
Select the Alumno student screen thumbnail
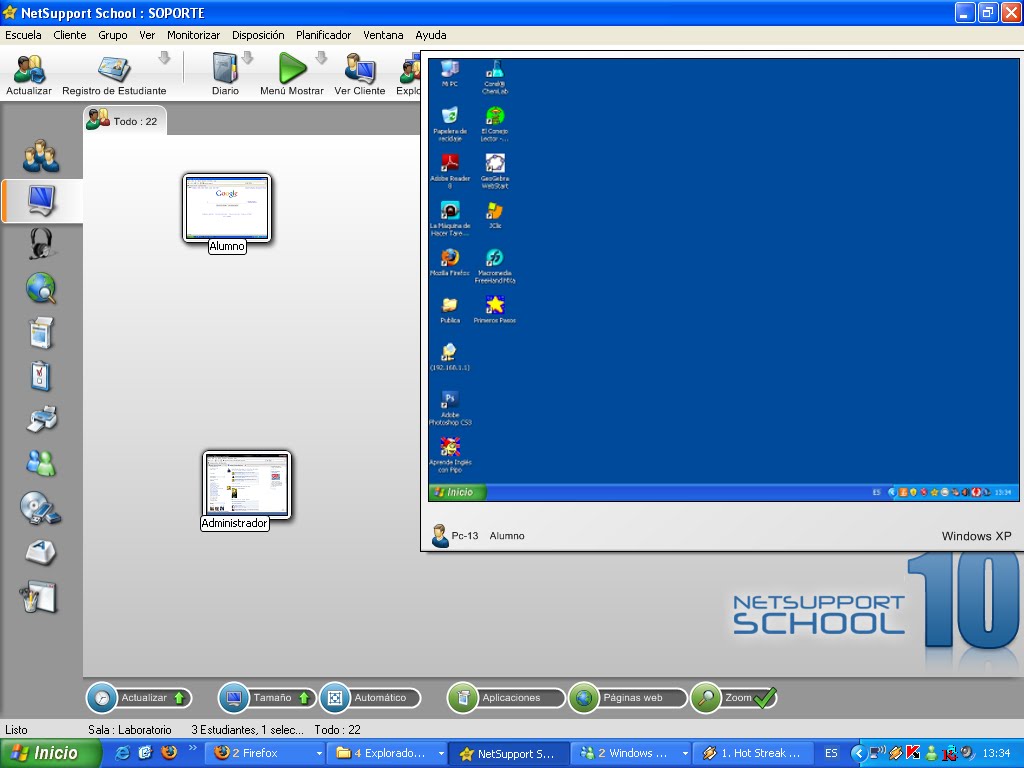pos(227,208)
